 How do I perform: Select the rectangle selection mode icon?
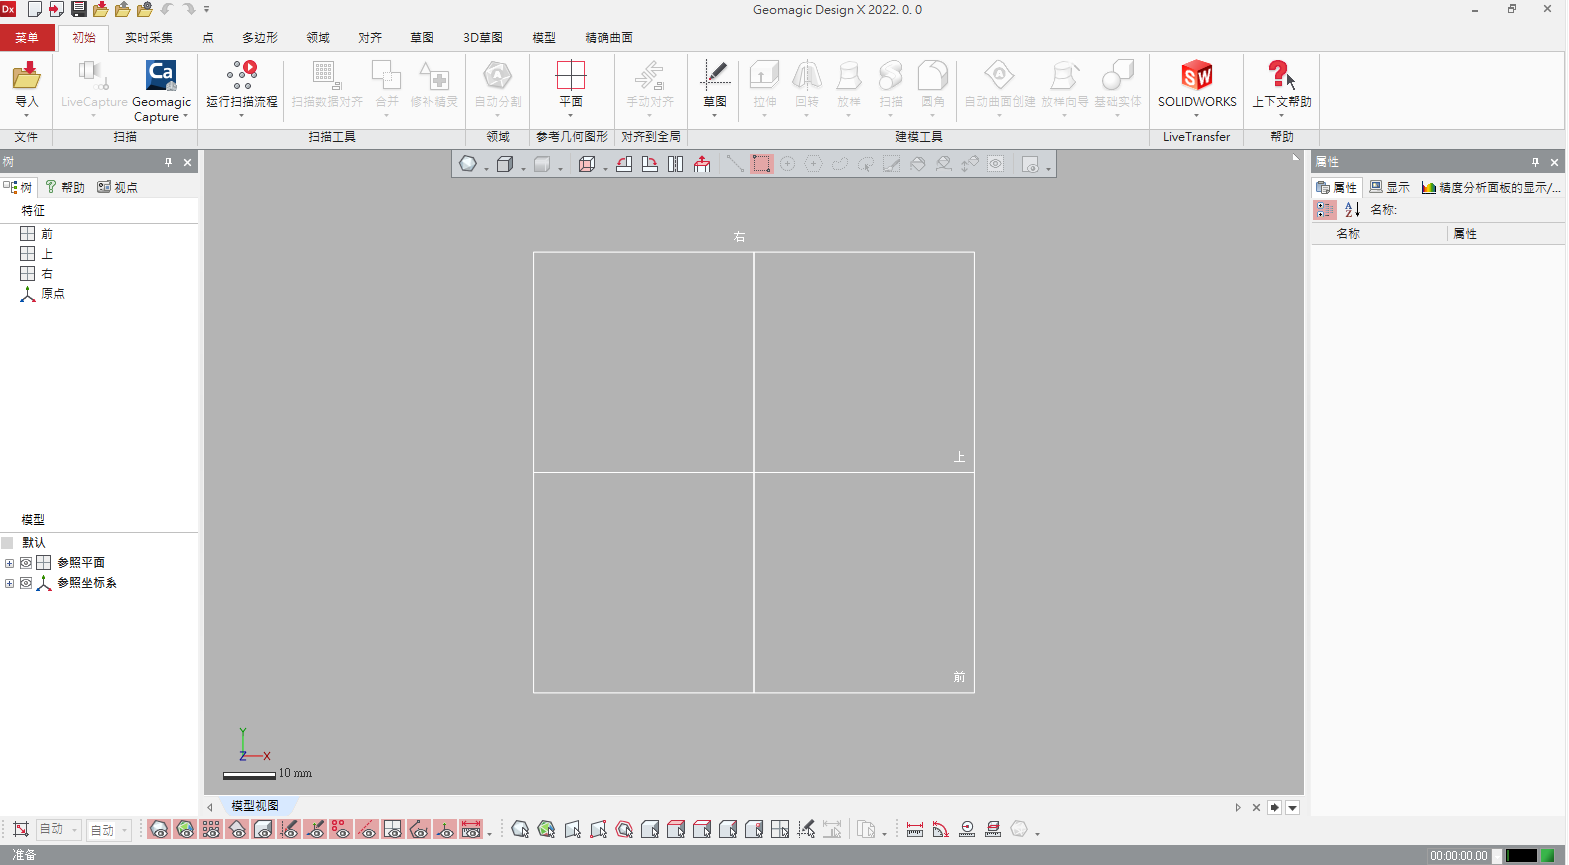click(x=762, y=164)
